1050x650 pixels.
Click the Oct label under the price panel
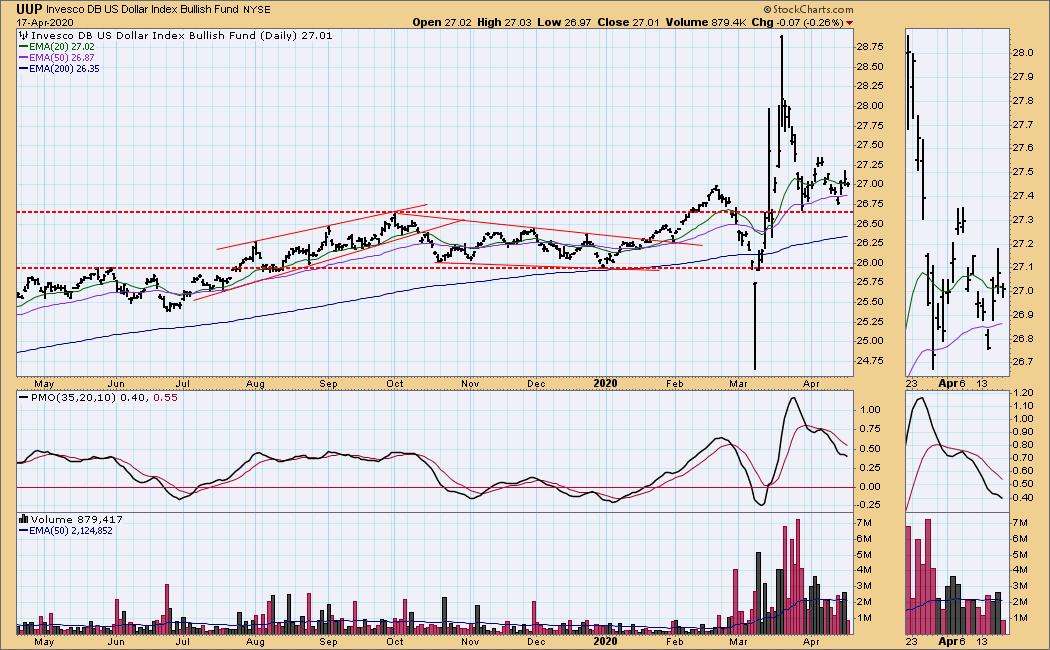(394, 384)
